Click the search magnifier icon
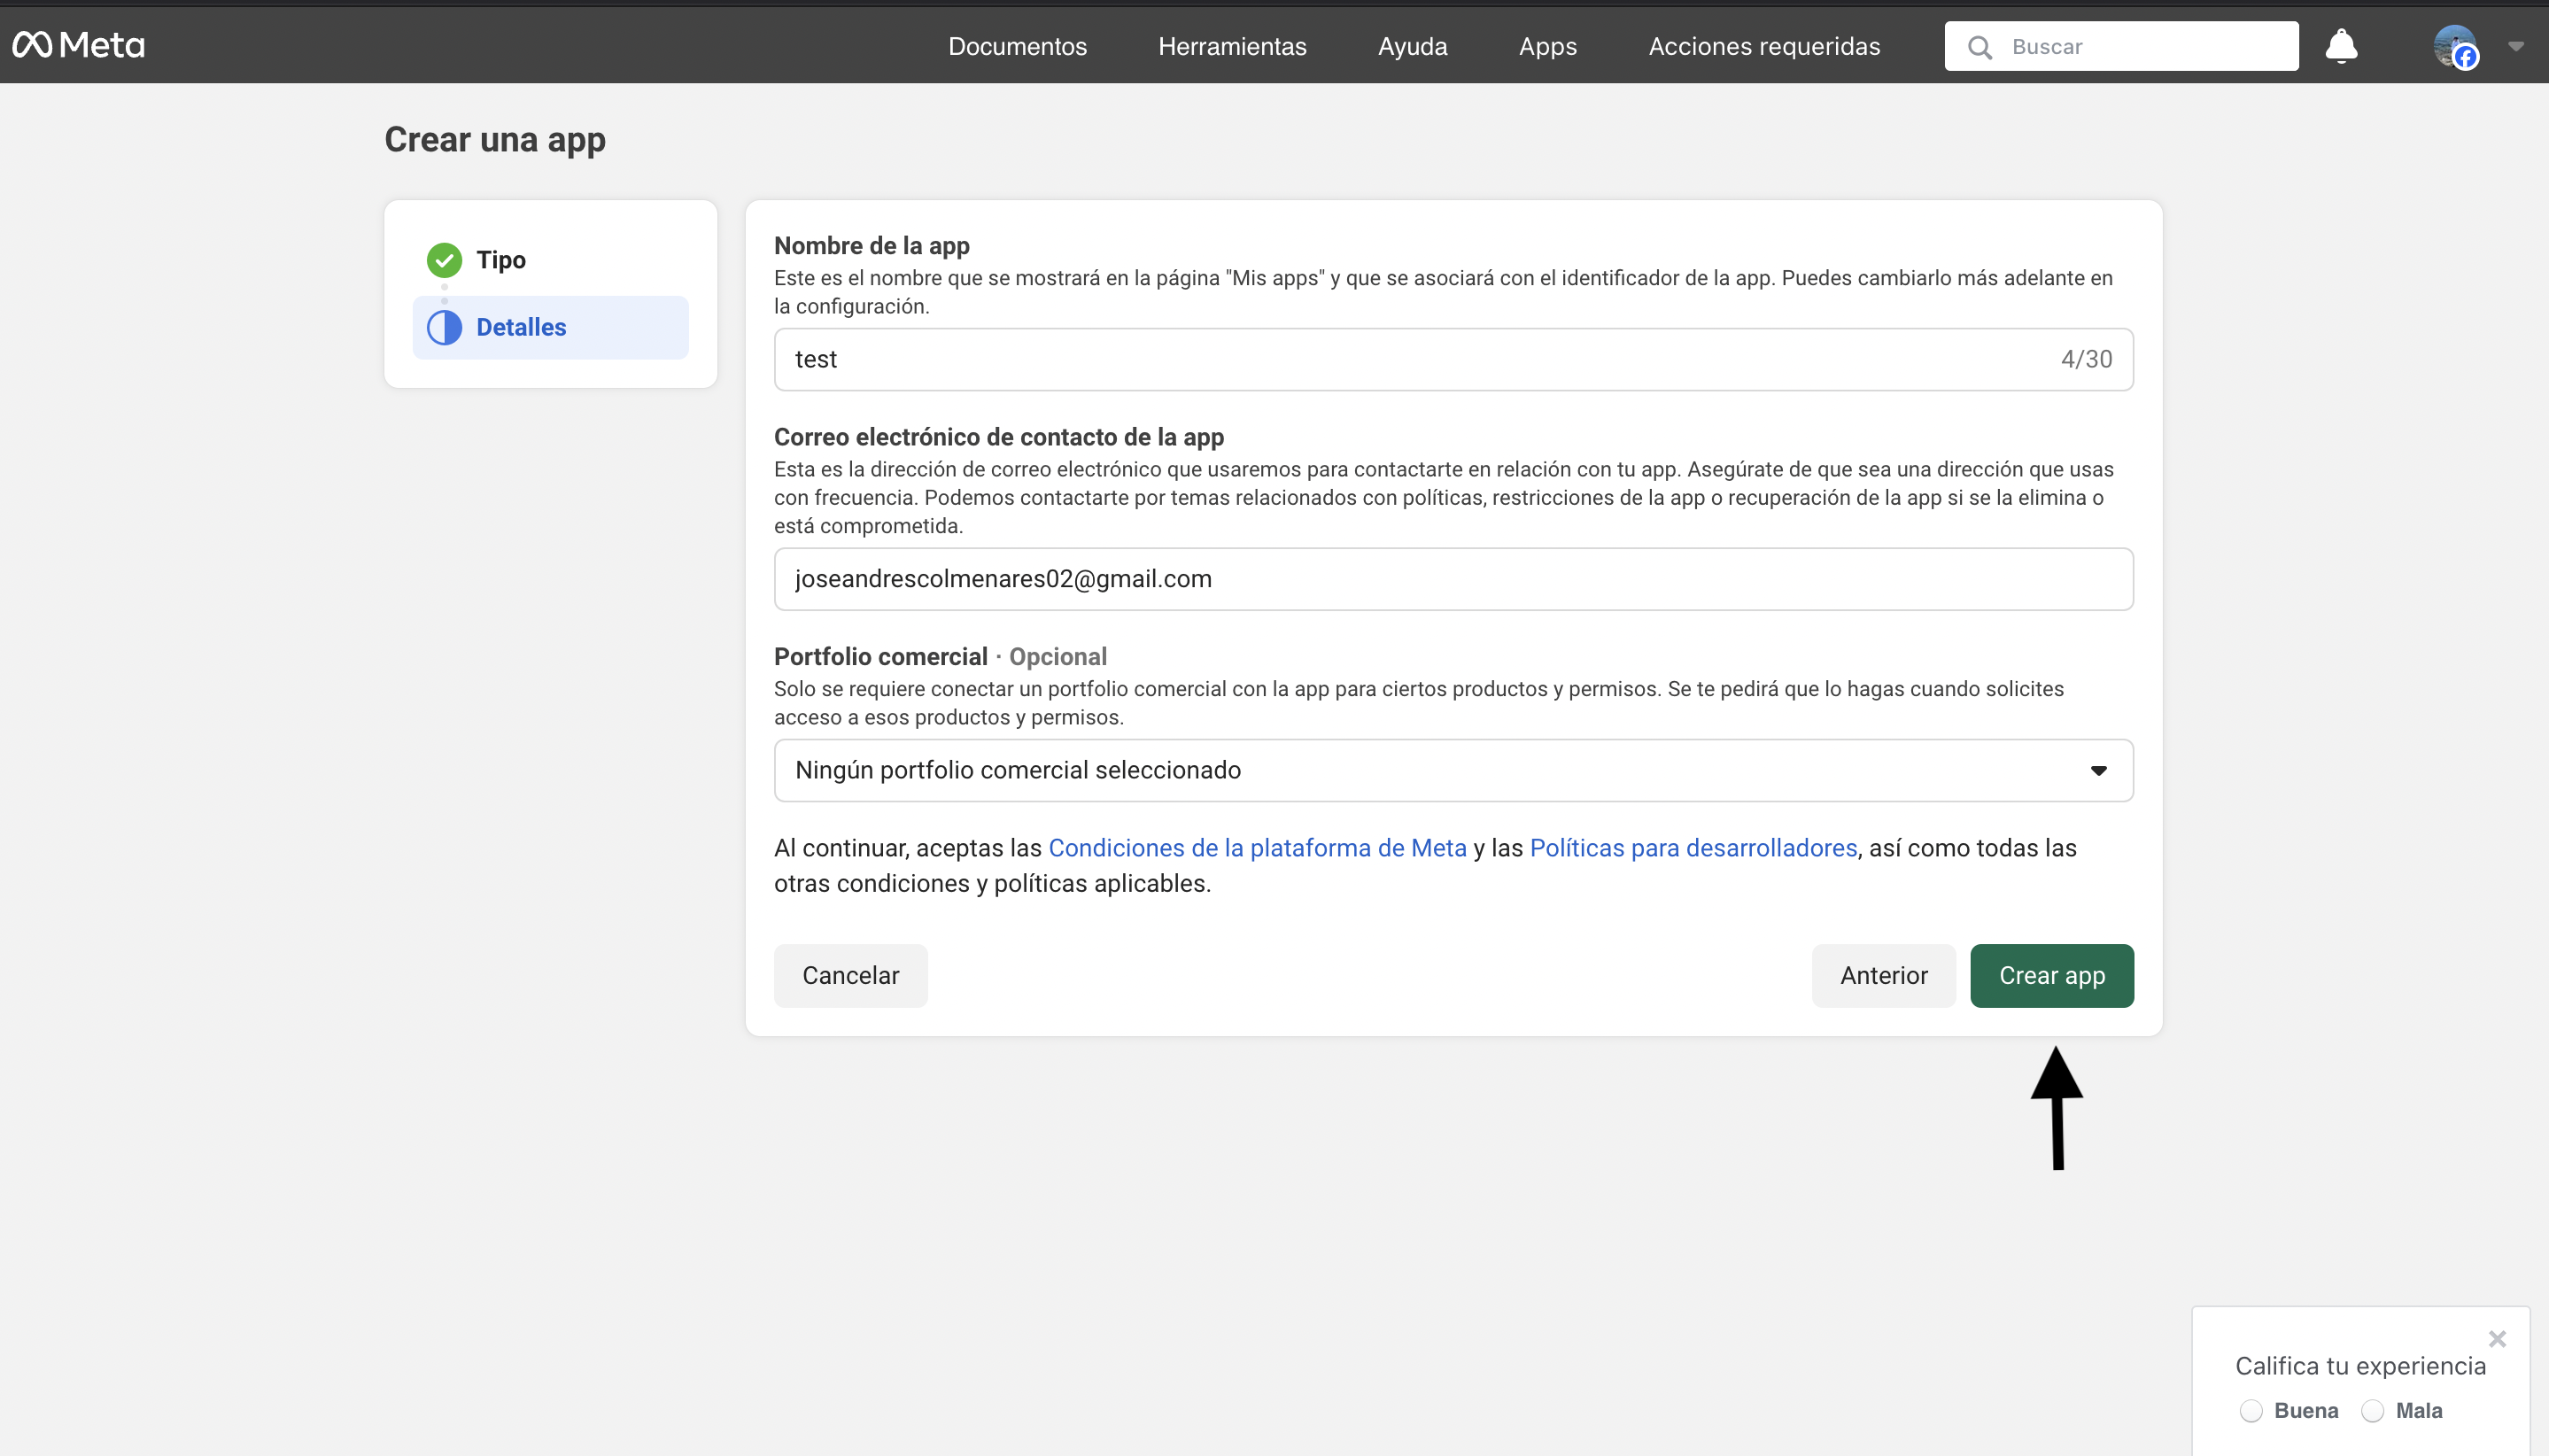Image resolution: width=2549 pixels, height=1456 pixels. tap(1979, 47)
